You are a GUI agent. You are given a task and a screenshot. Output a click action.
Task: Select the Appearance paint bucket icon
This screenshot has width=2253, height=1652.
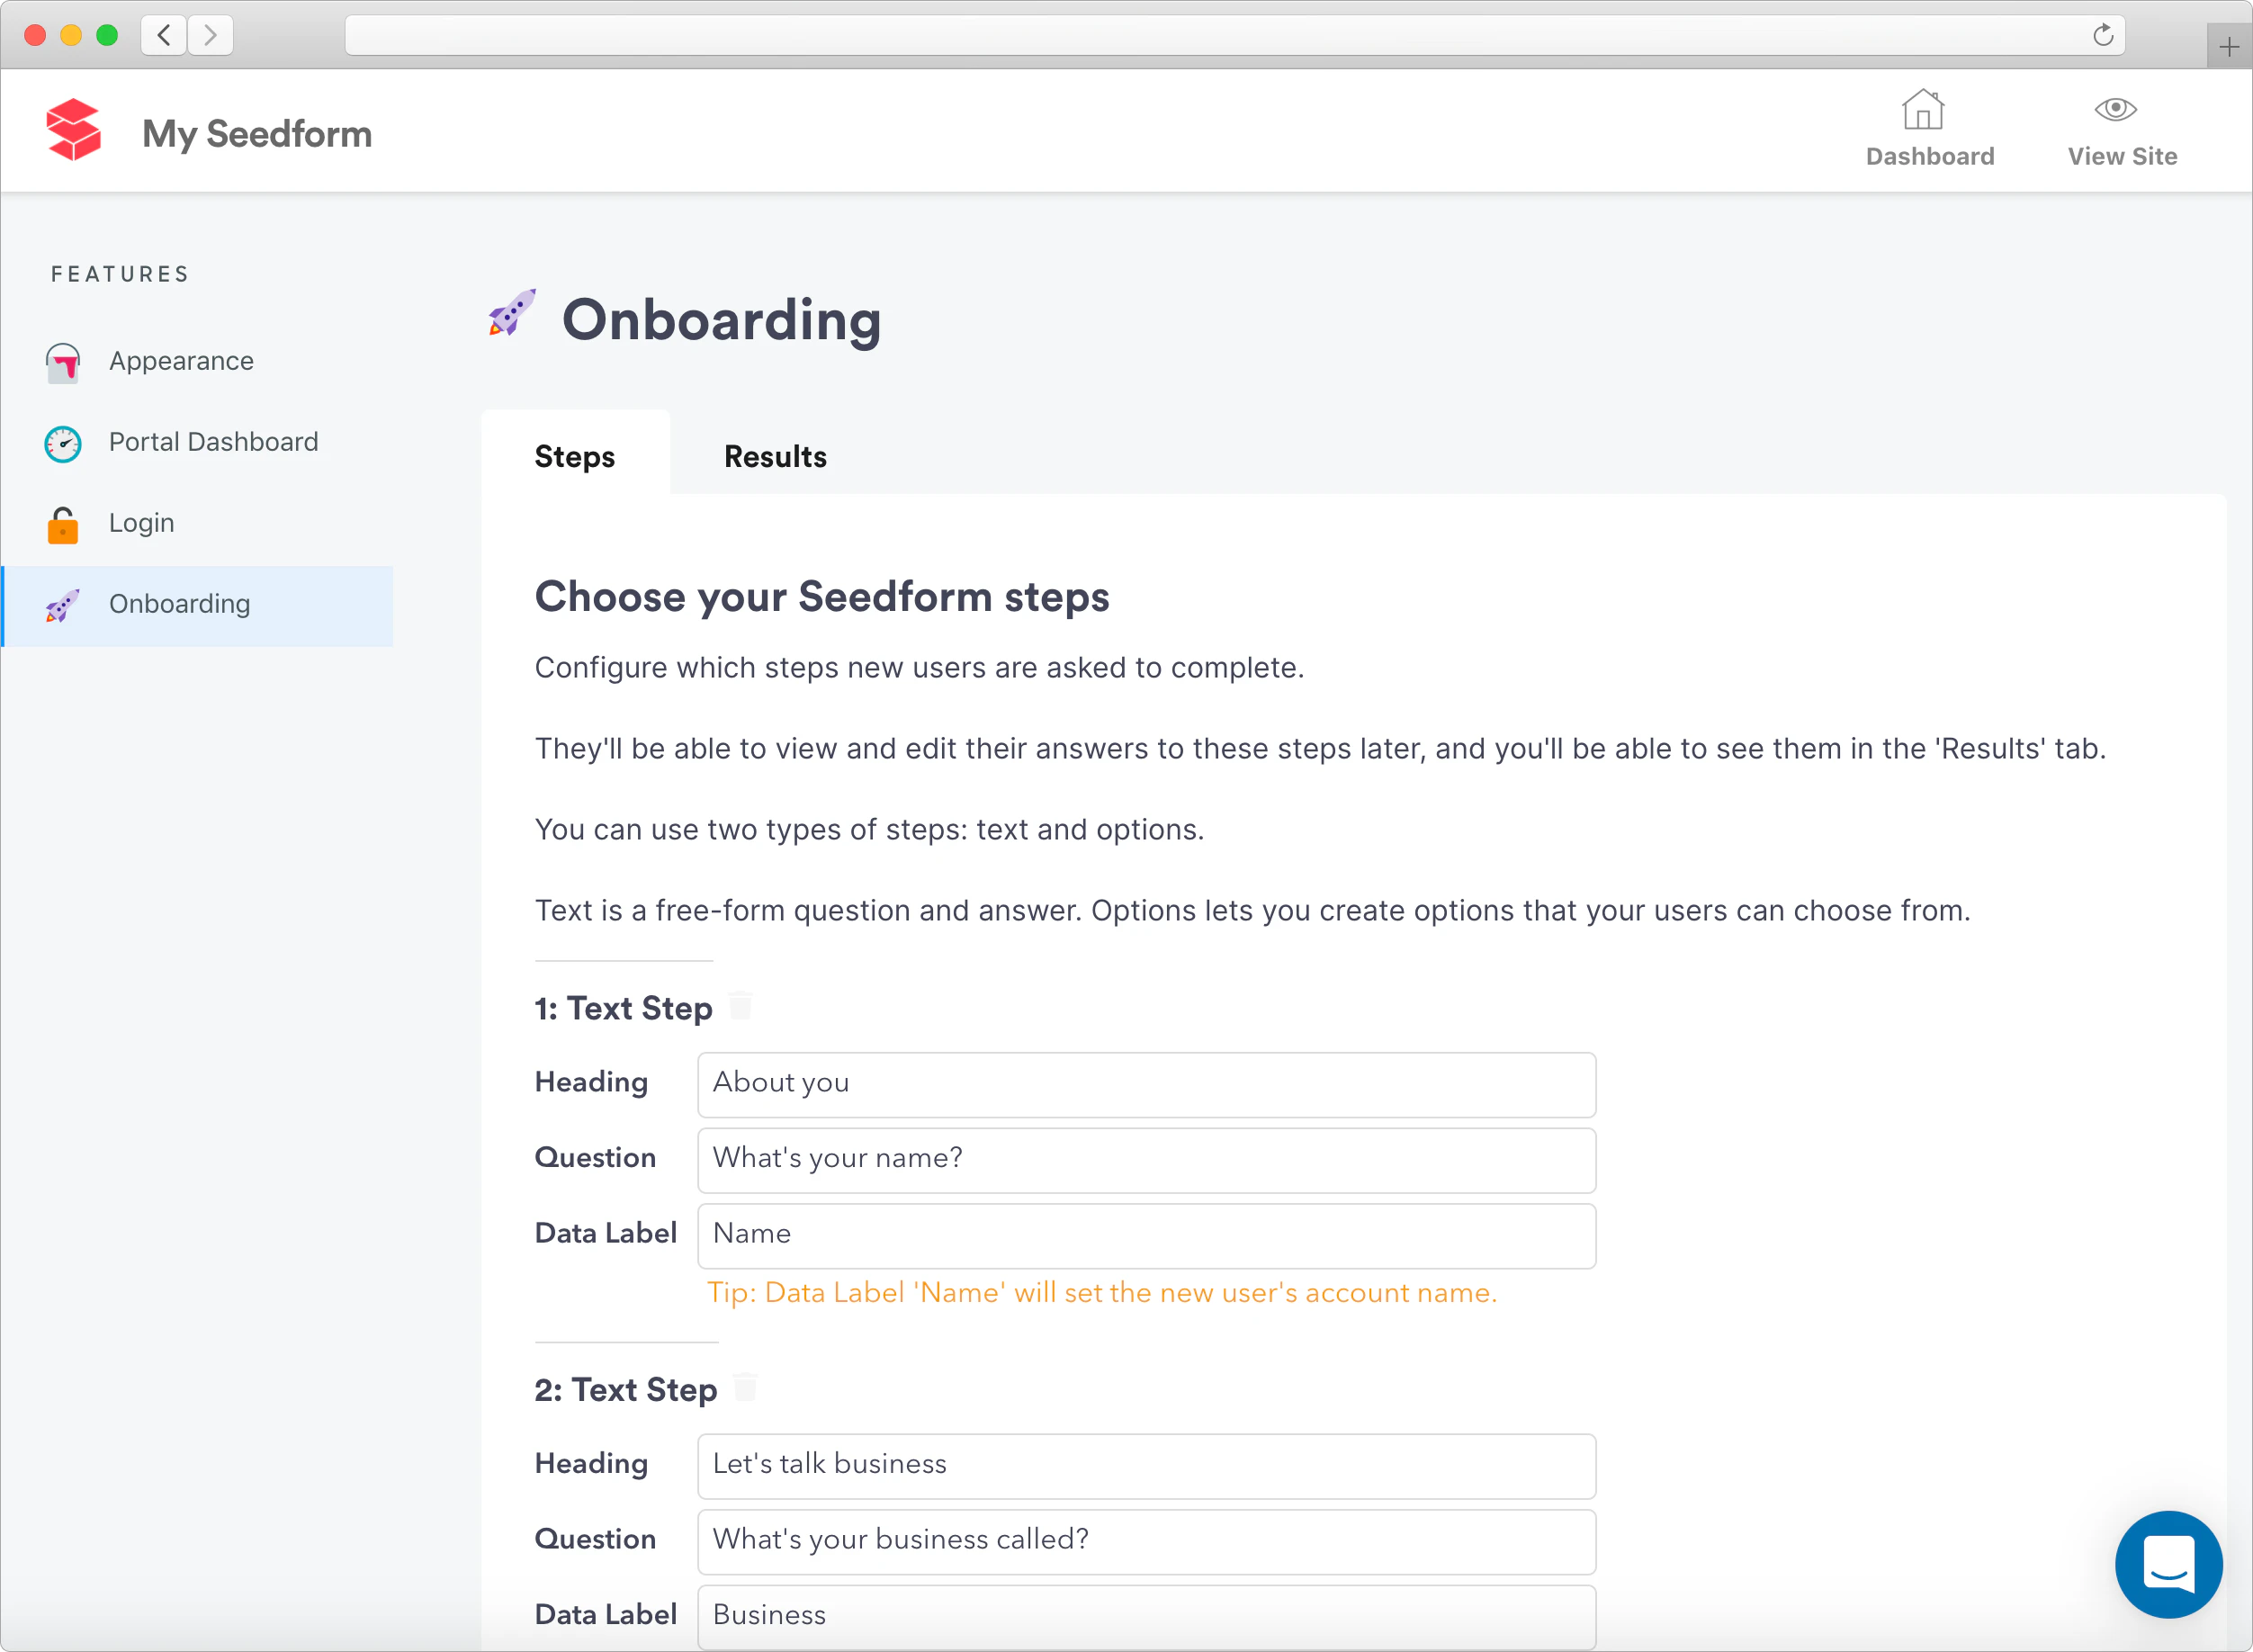click(62, 363)
